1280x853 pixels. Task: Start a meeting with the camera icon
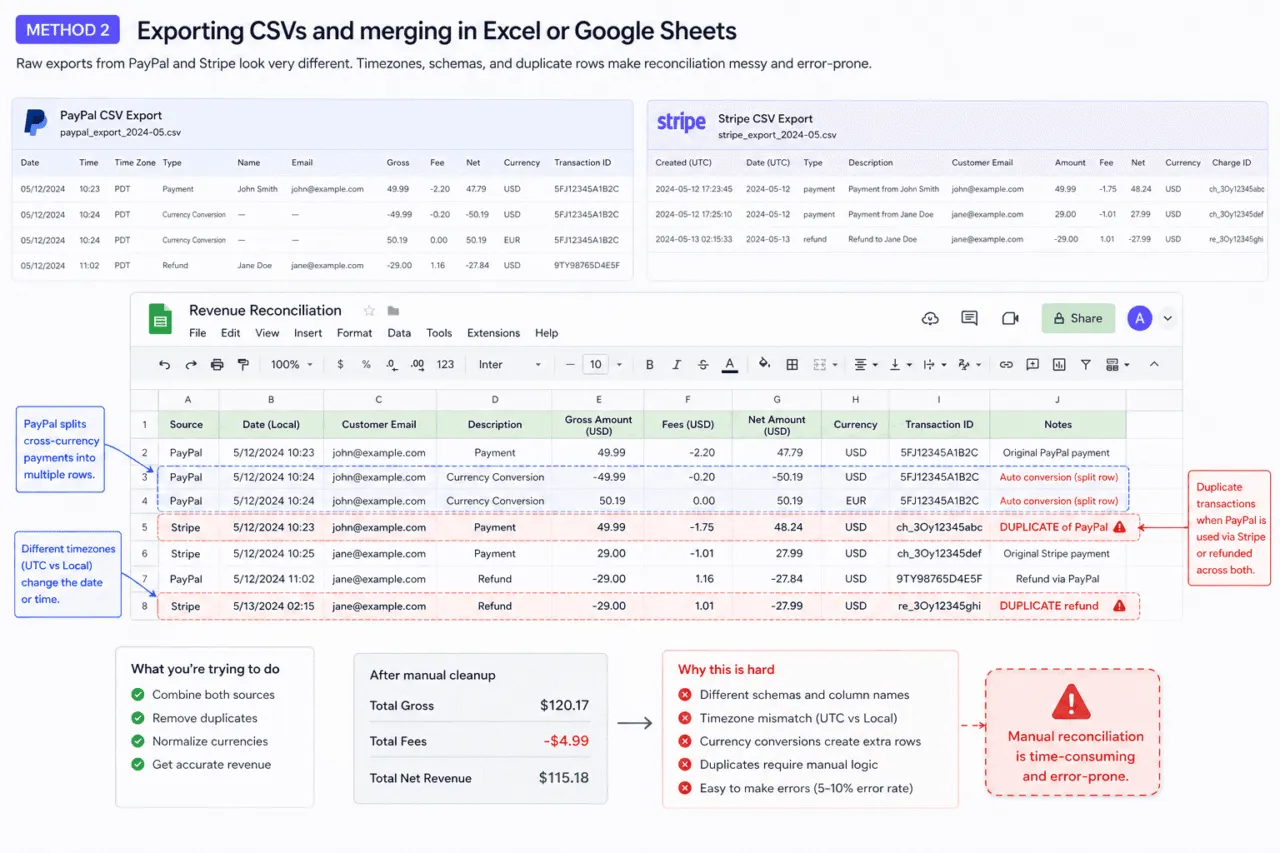click(x=1010, y=318)
